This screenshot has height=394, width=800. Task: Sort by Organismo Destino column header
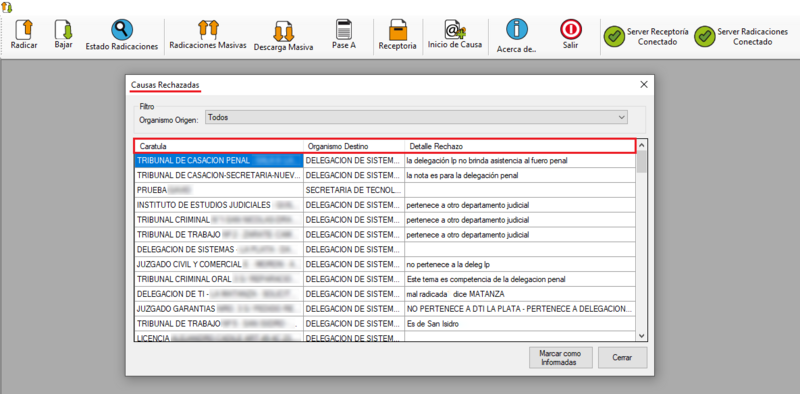[354, 146]
